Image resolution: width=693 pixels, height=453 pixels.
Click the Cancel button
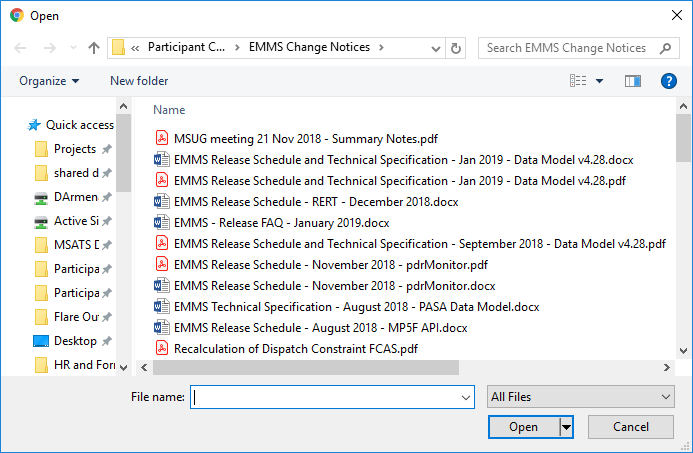click(x=631, y=427)
